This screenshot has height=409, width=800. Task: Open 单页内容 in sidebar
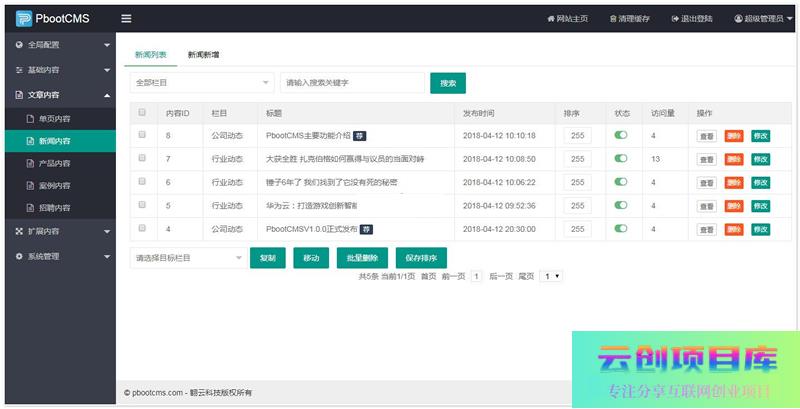coord(60,119)
